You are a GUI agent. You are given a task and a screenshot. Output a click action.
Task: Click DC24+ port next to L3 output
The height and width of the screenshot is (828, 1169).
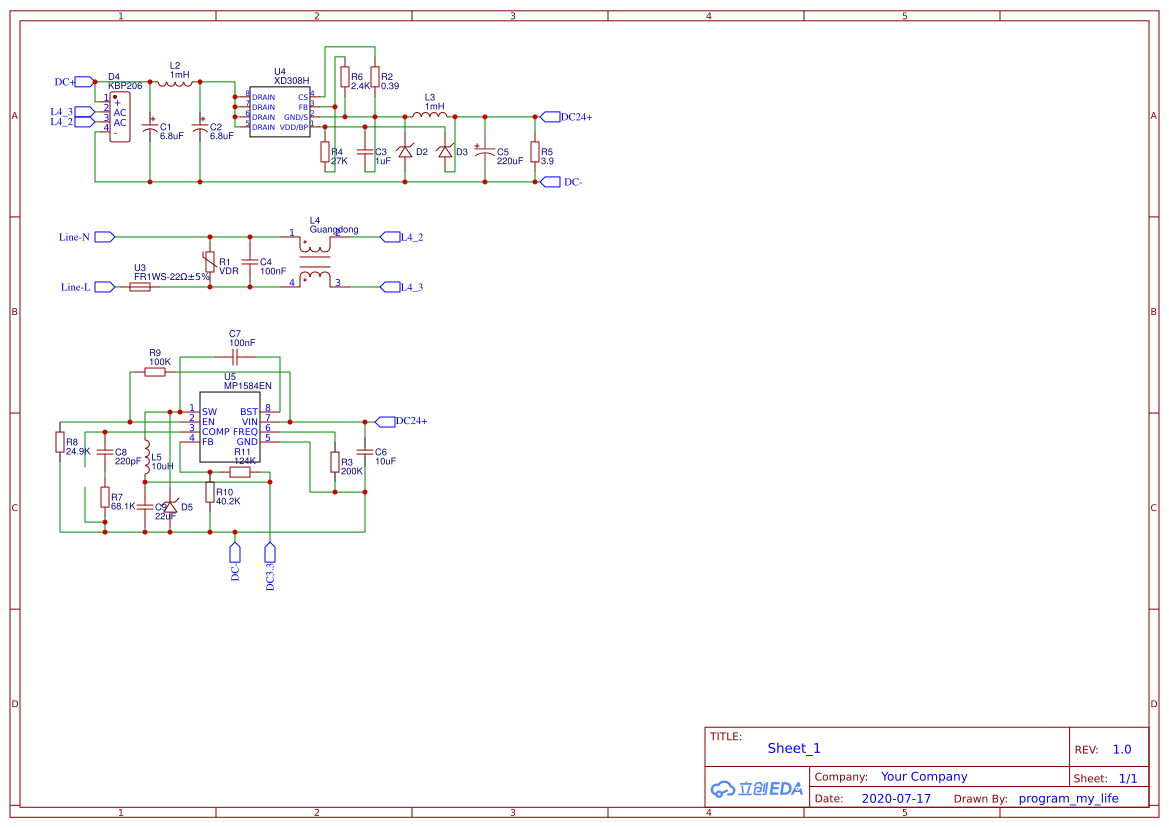click(550, 117)
